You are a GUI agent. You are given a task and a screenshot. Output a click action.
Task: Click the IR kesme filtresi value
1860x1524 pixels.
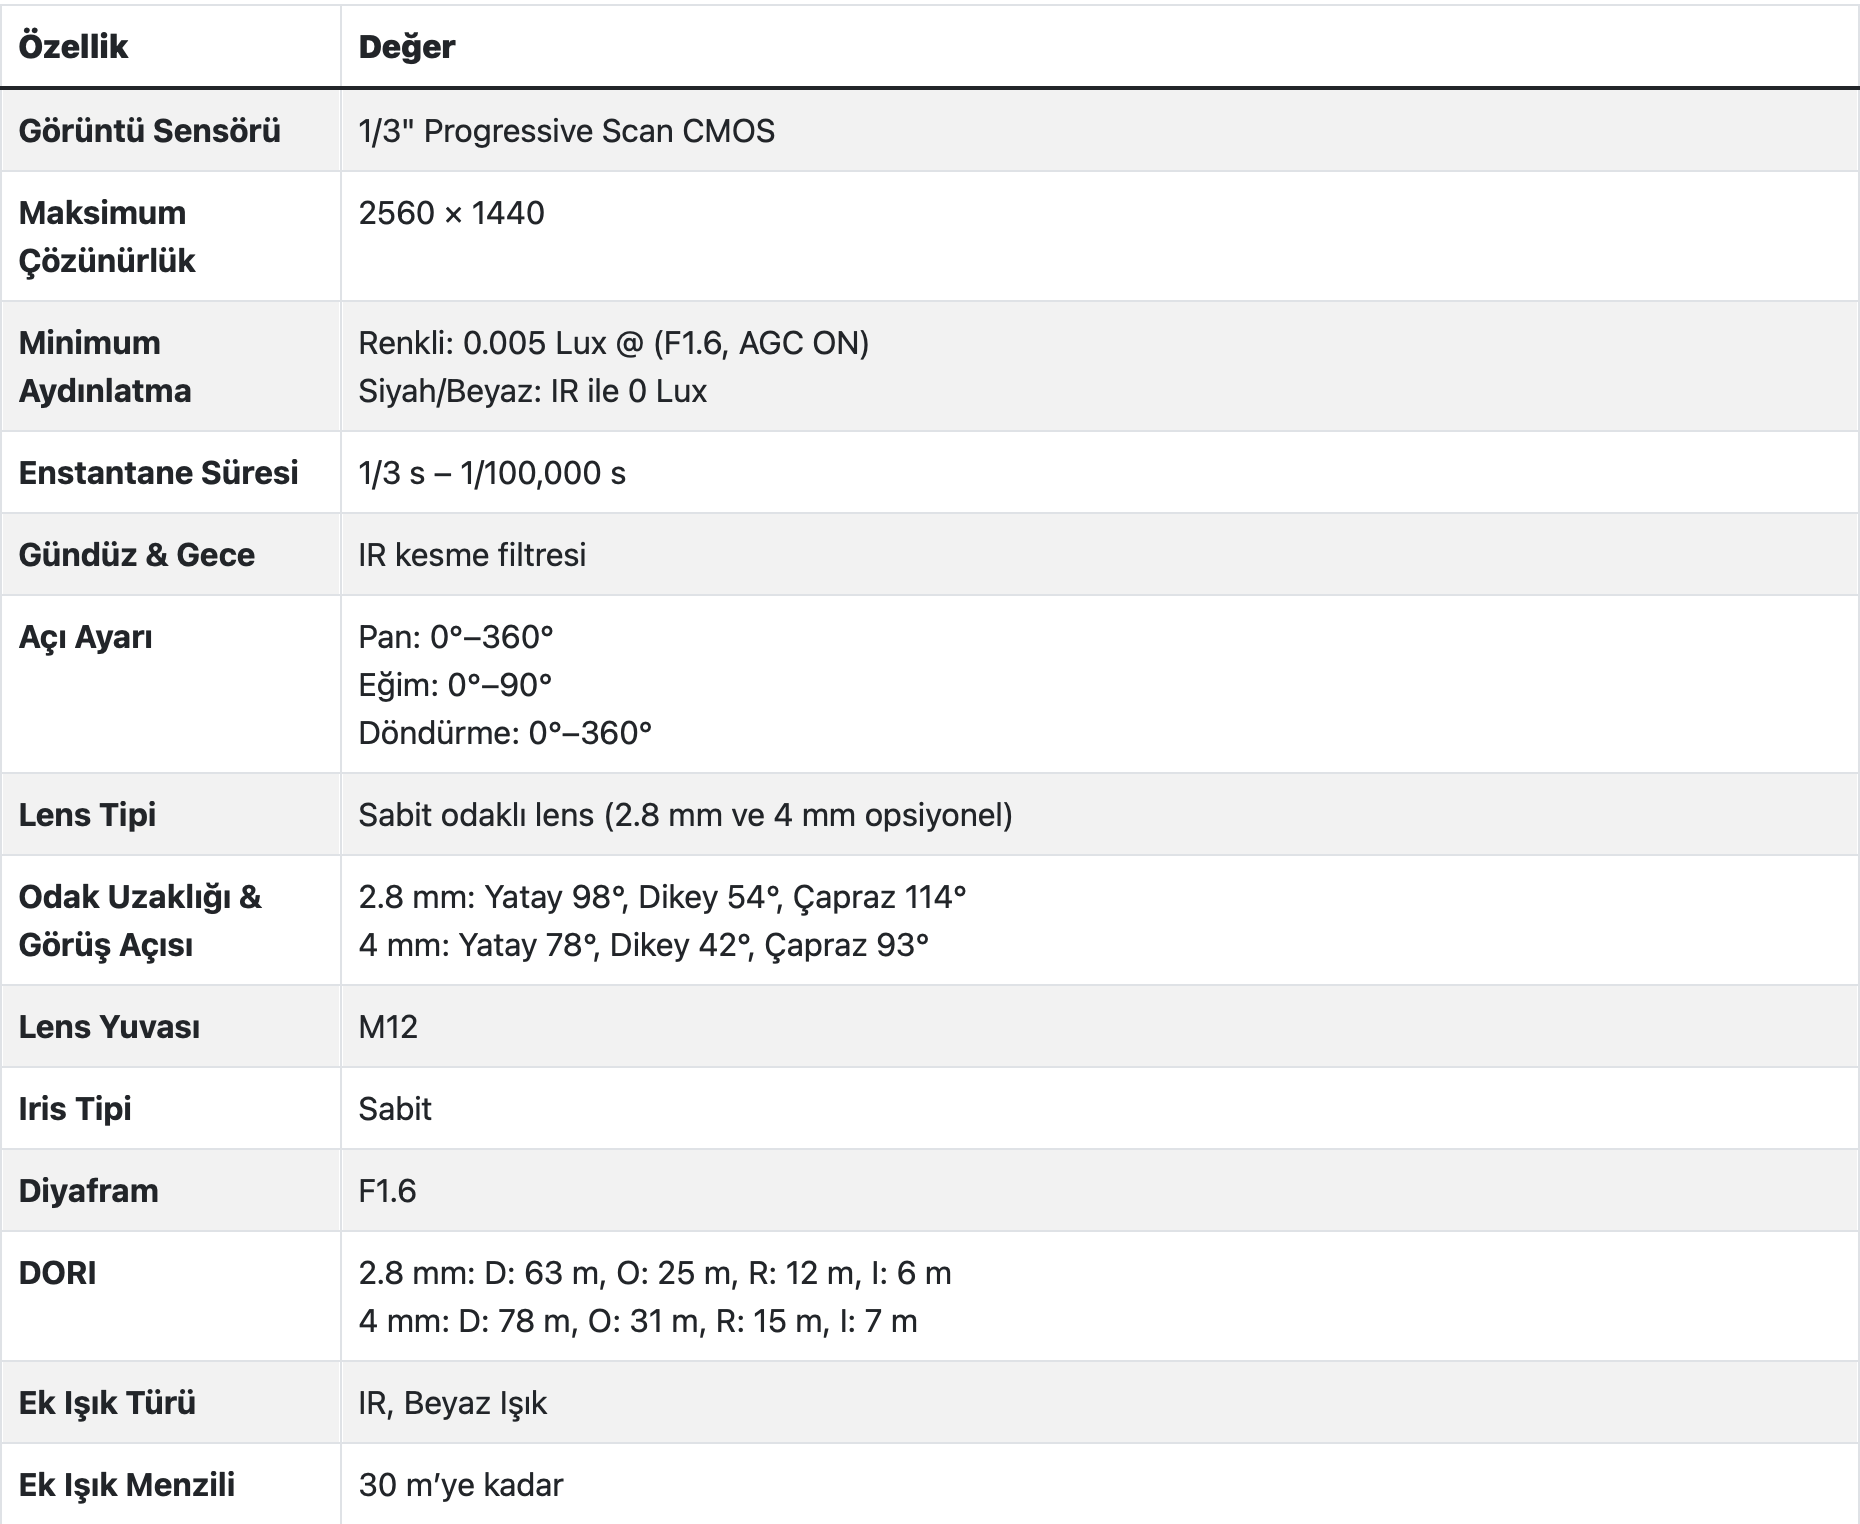coord(472,555)
